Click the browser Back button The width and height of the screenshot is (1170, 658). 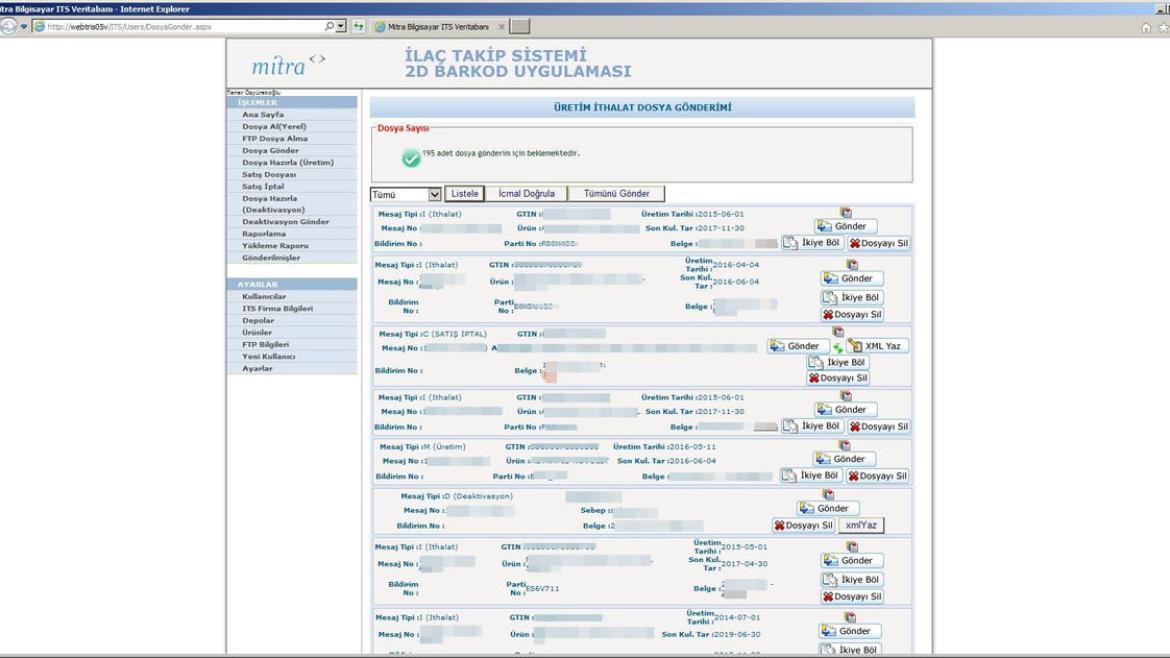pos(8,26)
